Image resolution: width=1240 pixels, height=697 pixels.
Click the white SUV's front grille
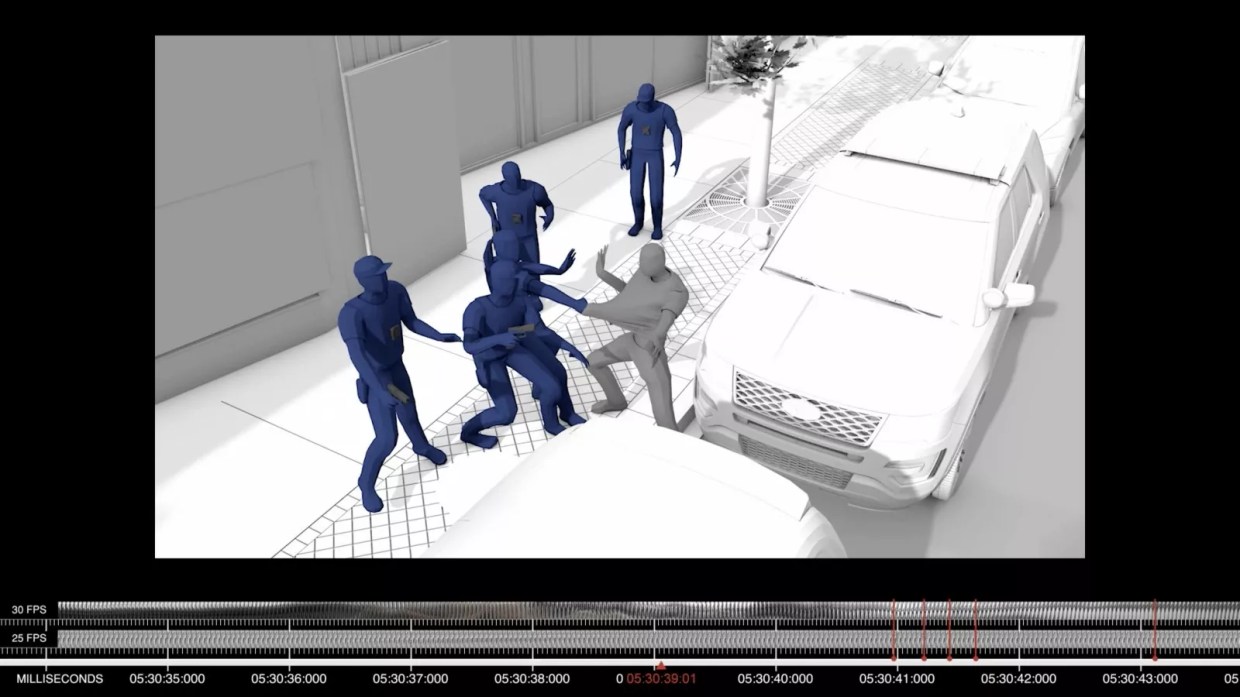coord(800,410)
